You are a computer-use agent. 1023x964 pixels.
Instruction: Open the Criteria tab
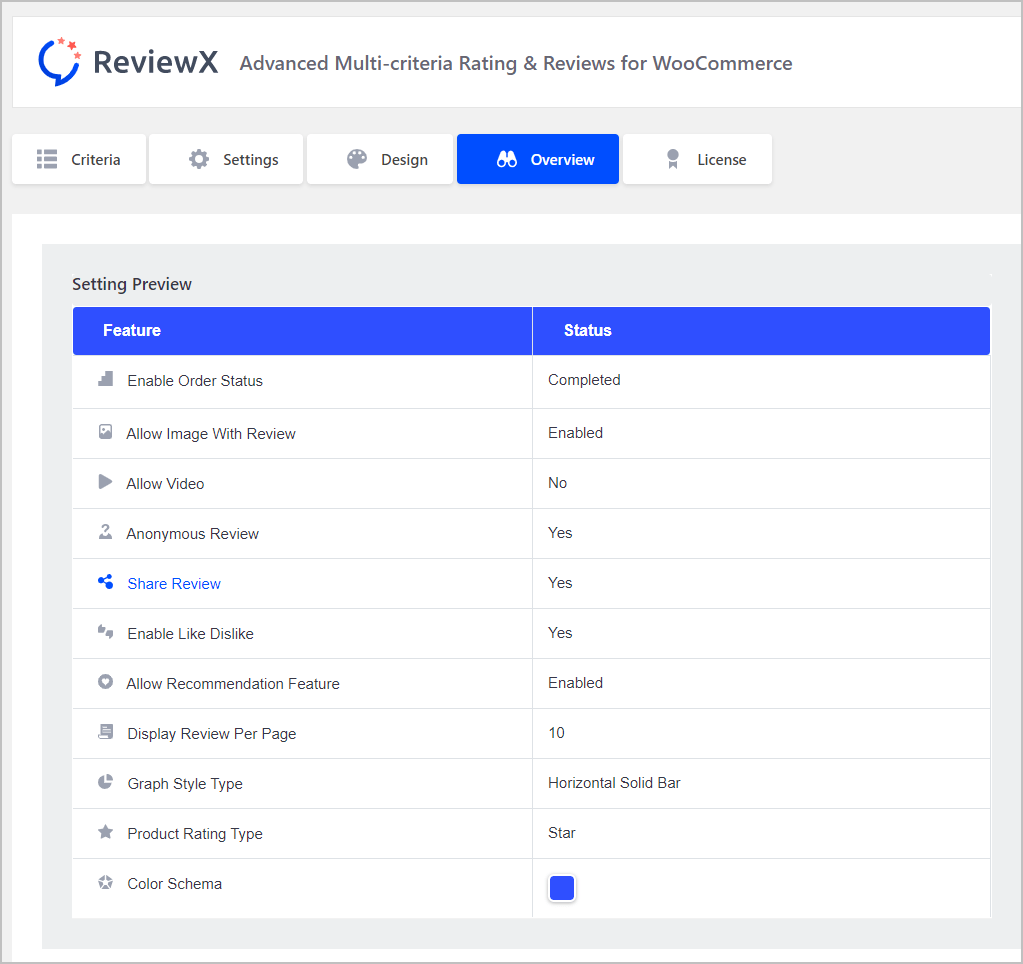click(79, 160)
